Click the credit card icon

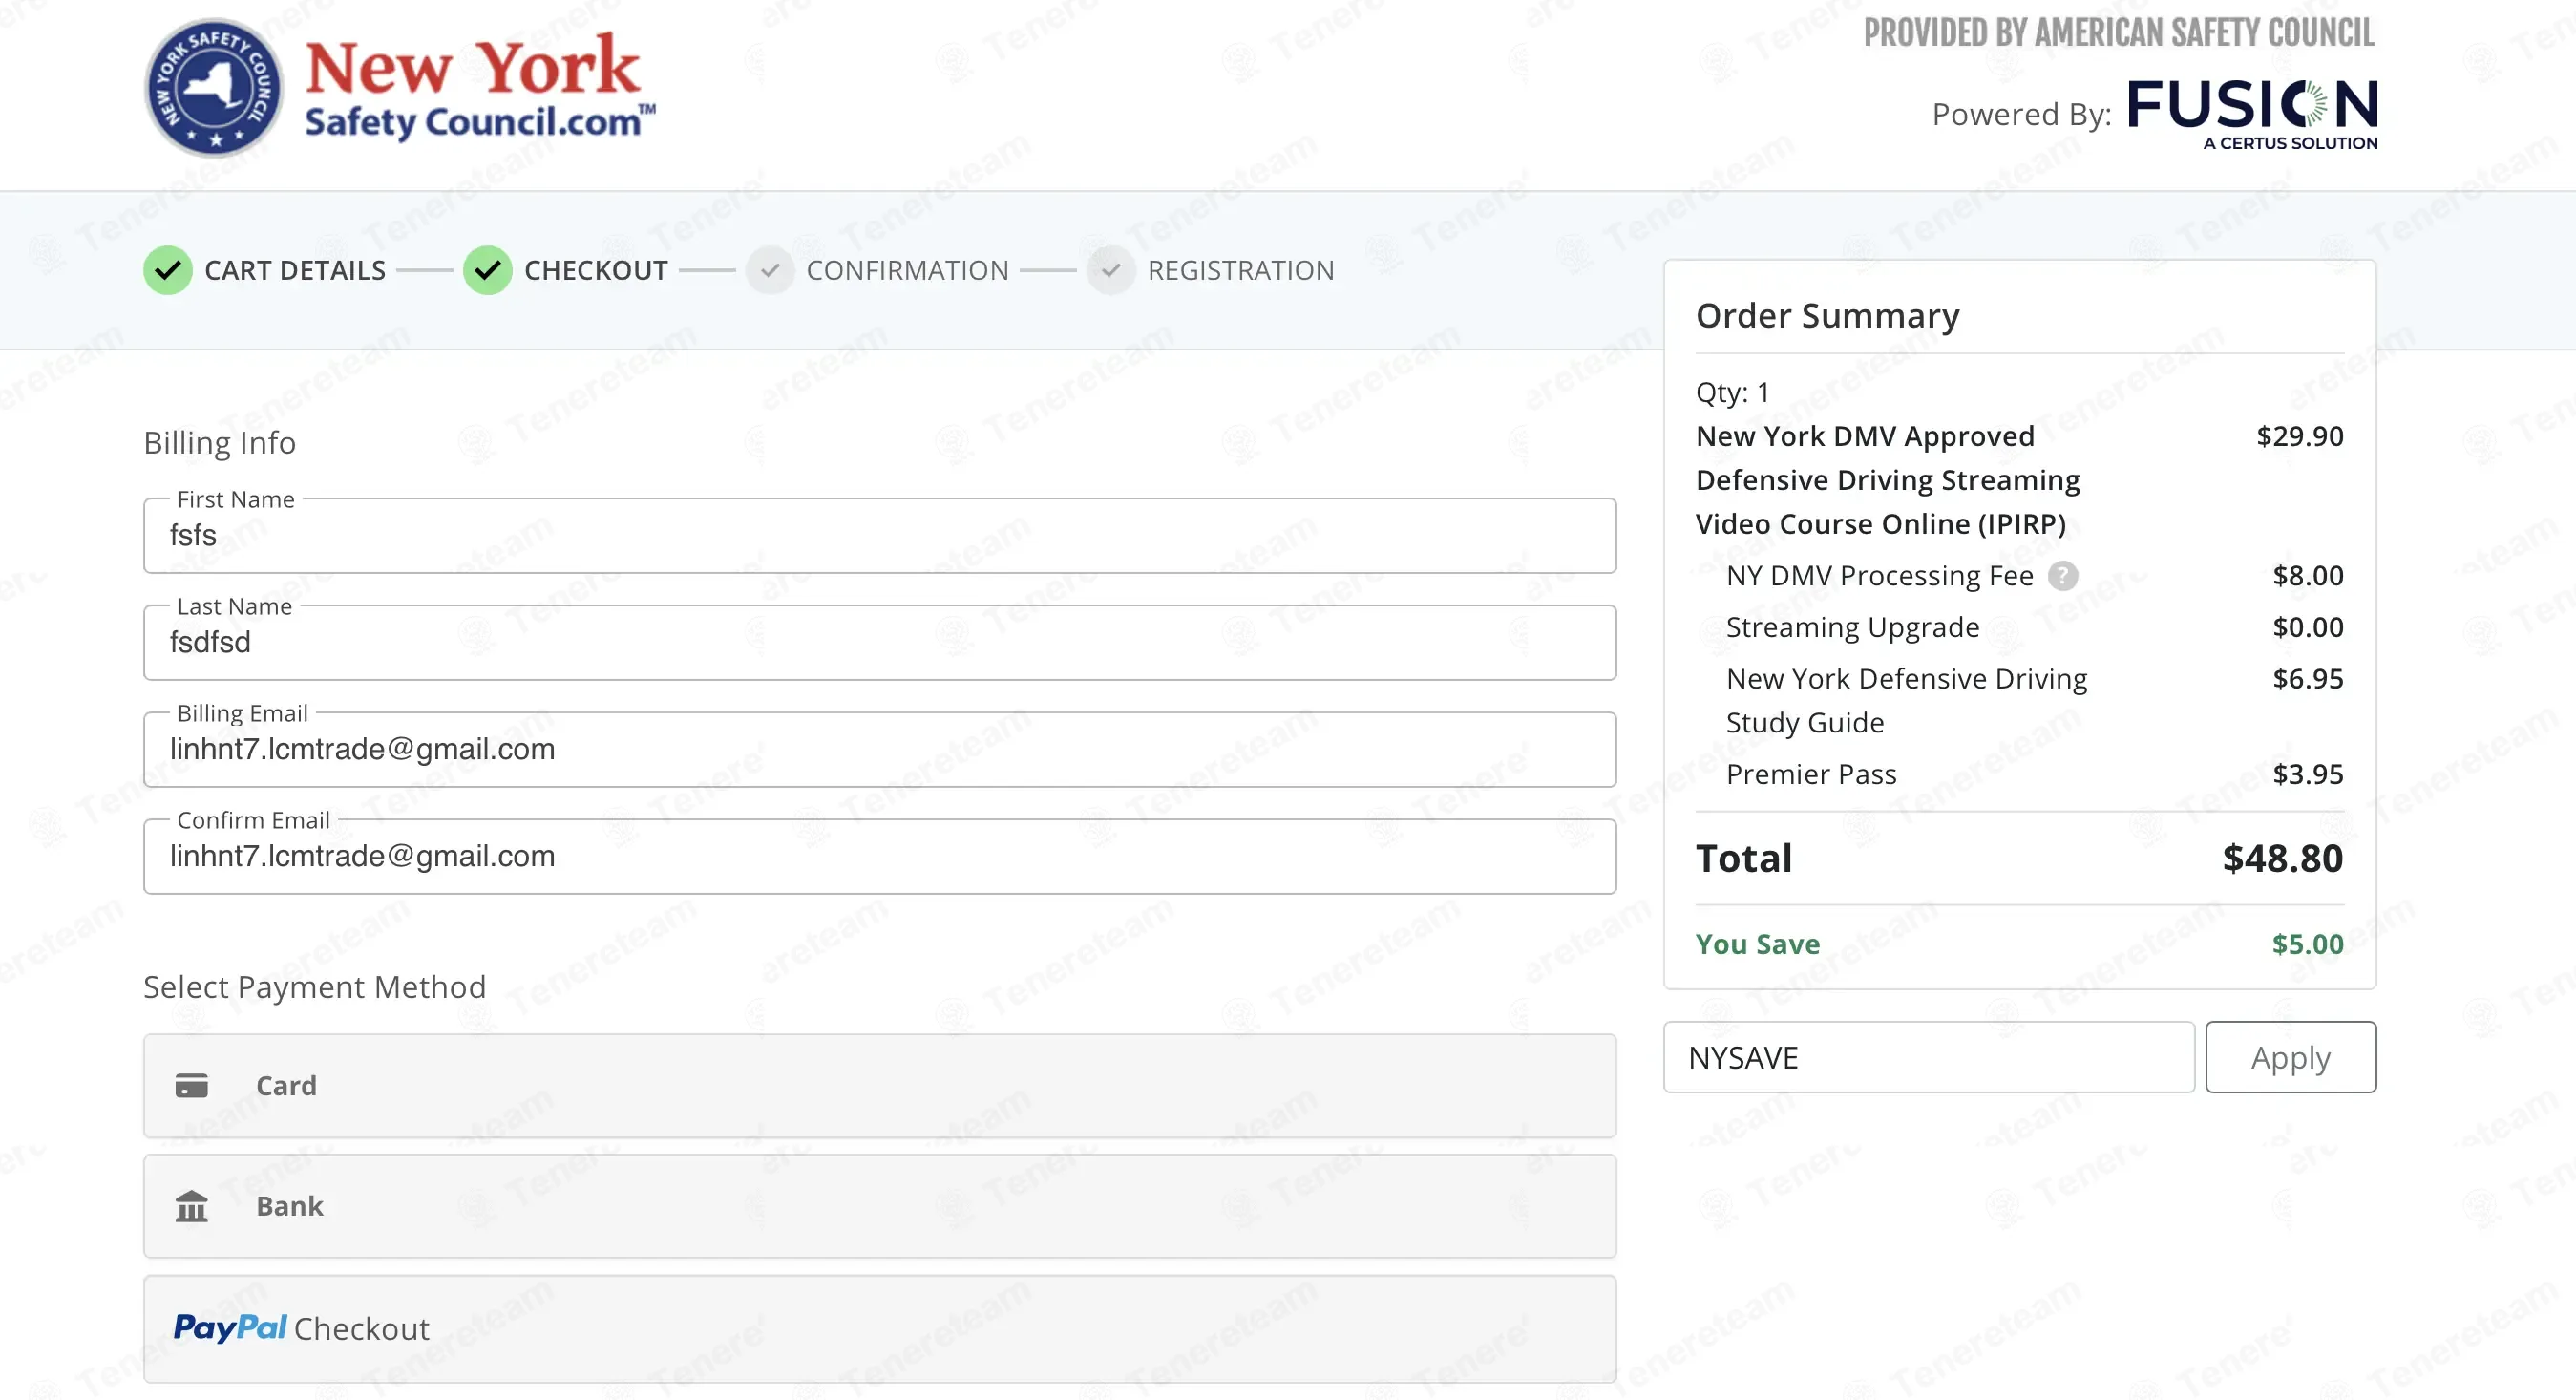[x=192, y=1086]
